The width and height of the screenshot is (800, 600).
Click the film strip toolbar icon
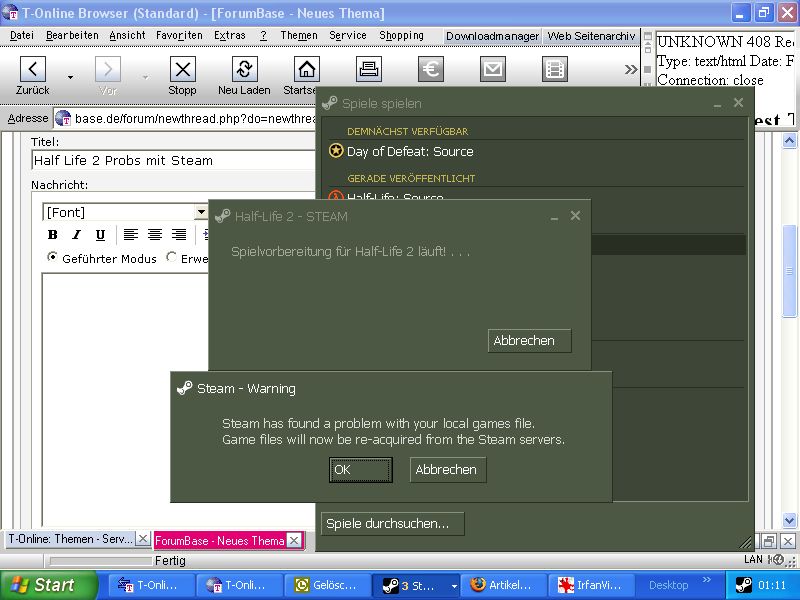[x=555, y=69]
